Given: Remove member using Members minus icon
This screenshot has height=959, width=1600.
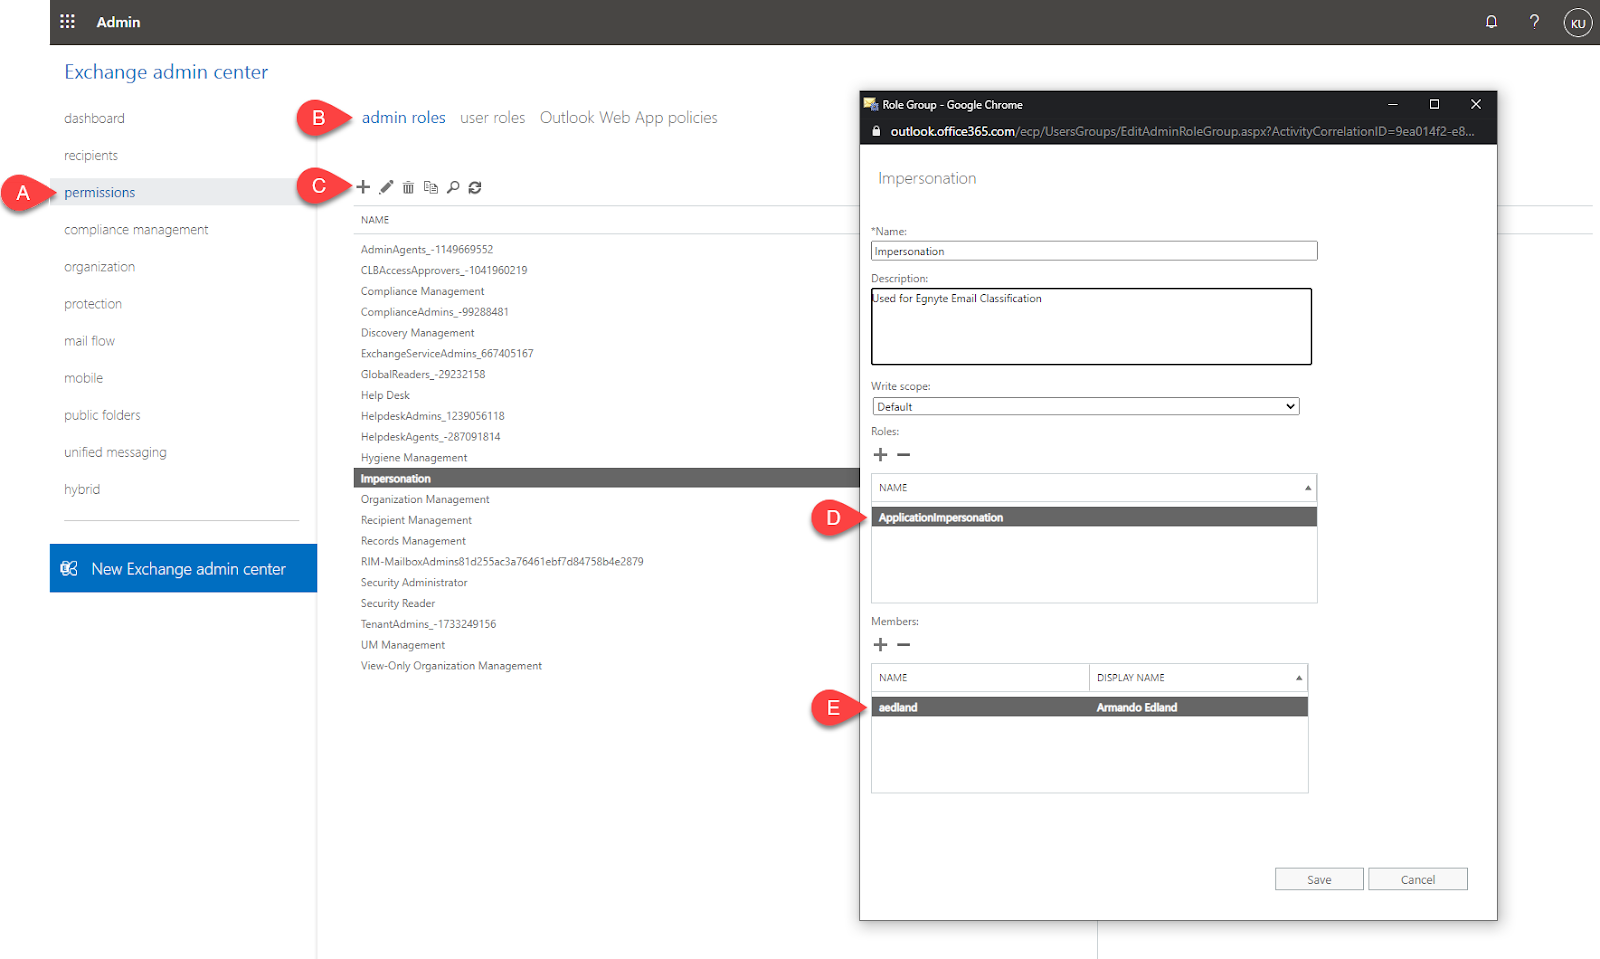Looking at the screenshot, I should (904, 645).
